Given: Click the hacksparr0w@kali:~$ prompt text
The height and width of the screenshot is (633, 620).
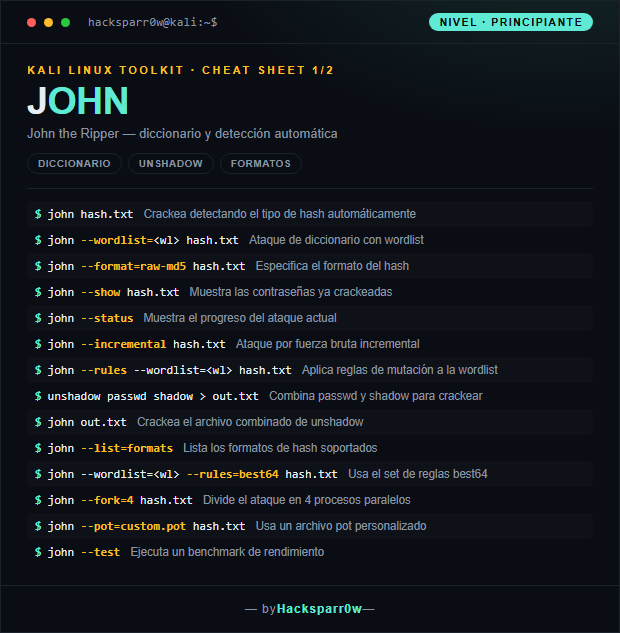Looking at the screenshot, I should [153, 22].
